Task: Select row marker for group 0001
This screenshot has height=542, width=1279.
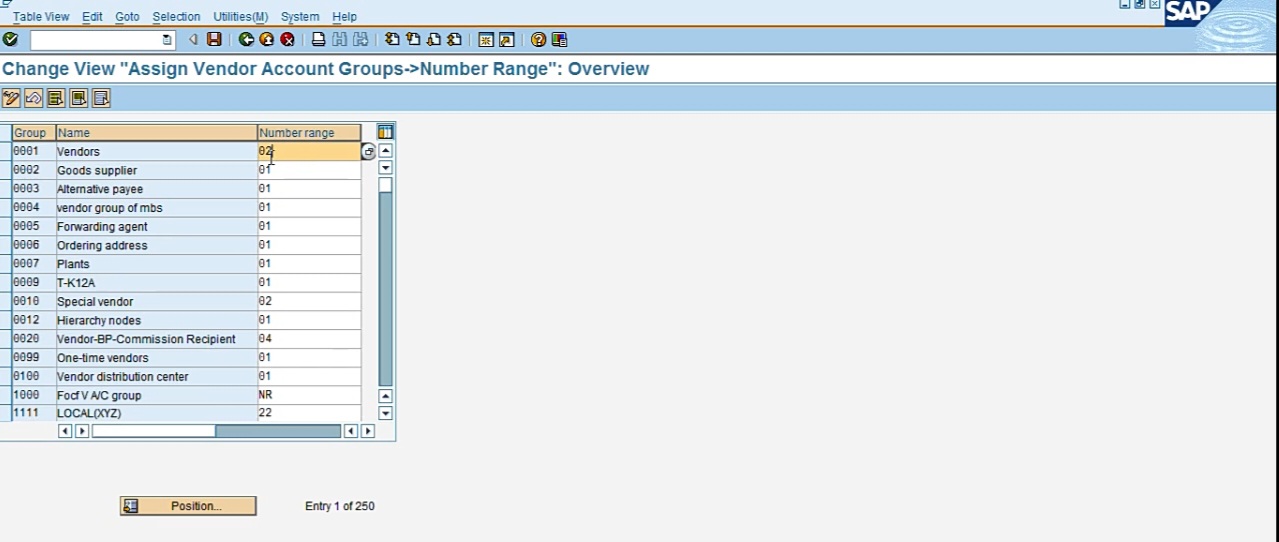Action: (x=5, y=151)
